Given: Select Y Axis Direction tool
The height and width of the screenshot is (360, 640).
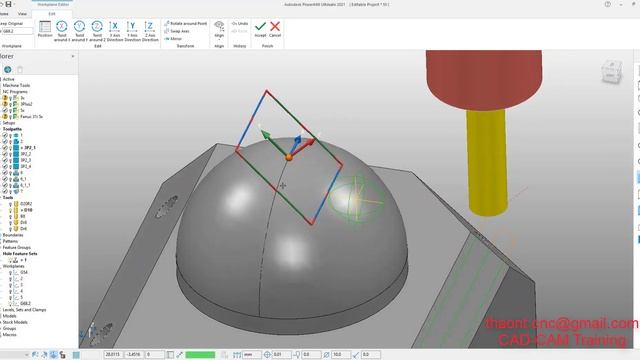Looking at the screenshot, I should [132, 30].
